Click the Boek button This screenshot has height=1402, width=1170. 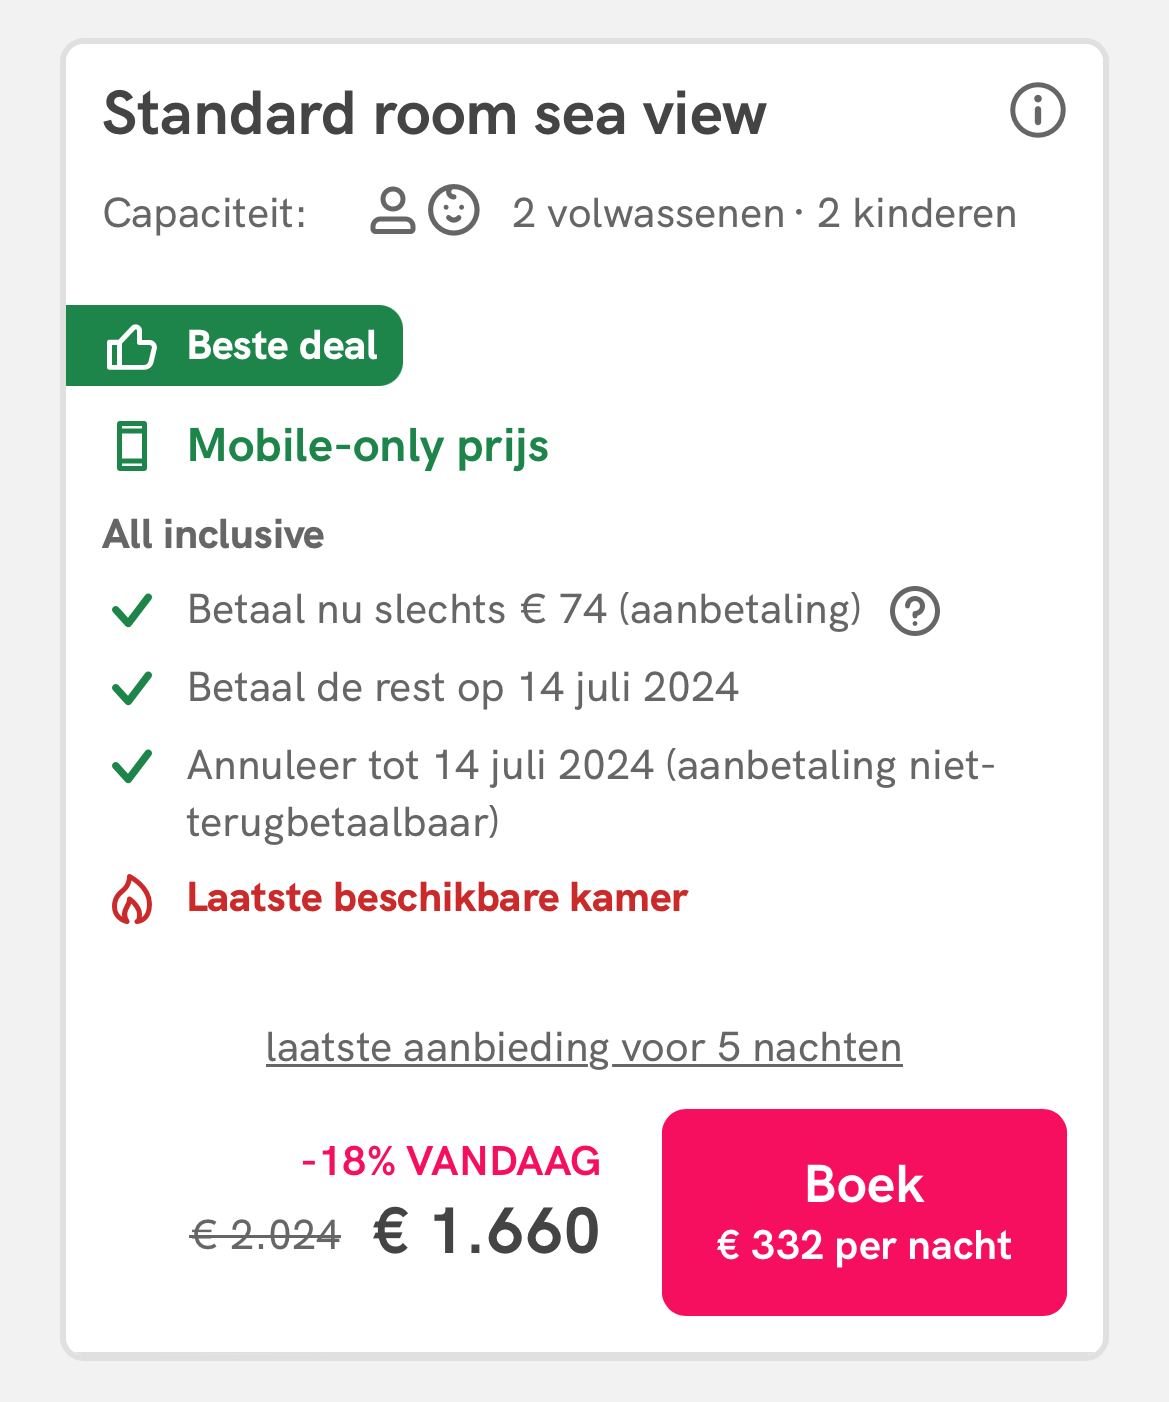tap(864, 1212)
